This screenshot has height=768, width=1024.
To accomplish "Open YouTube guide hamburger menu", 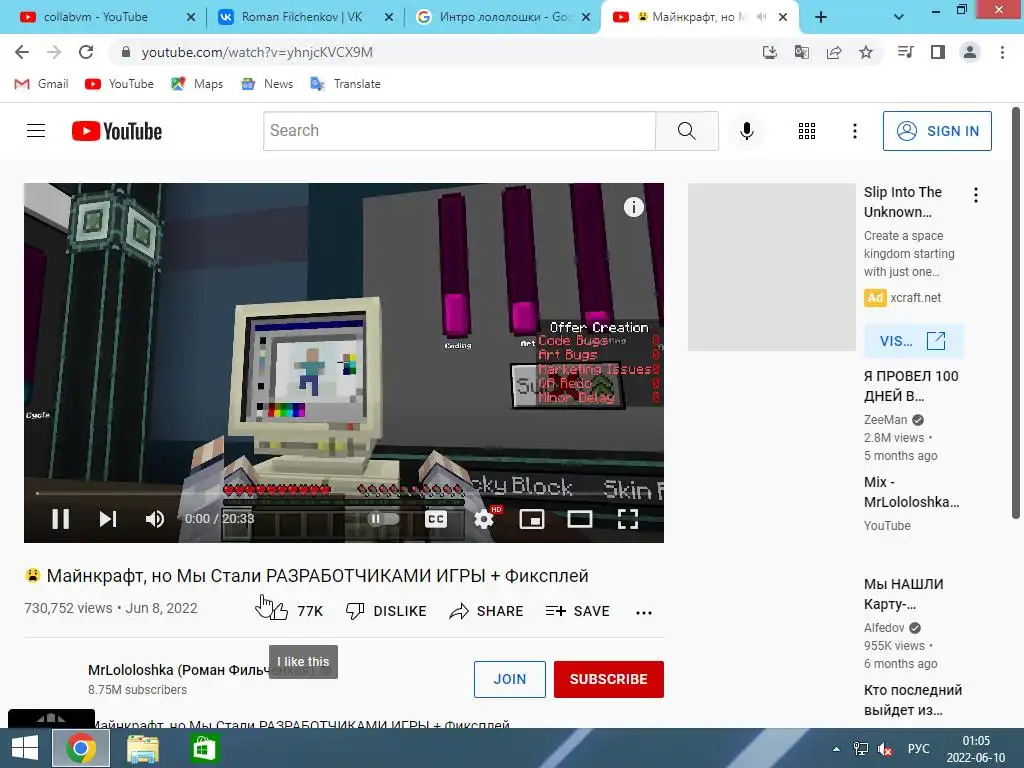I will pos(36,131).
